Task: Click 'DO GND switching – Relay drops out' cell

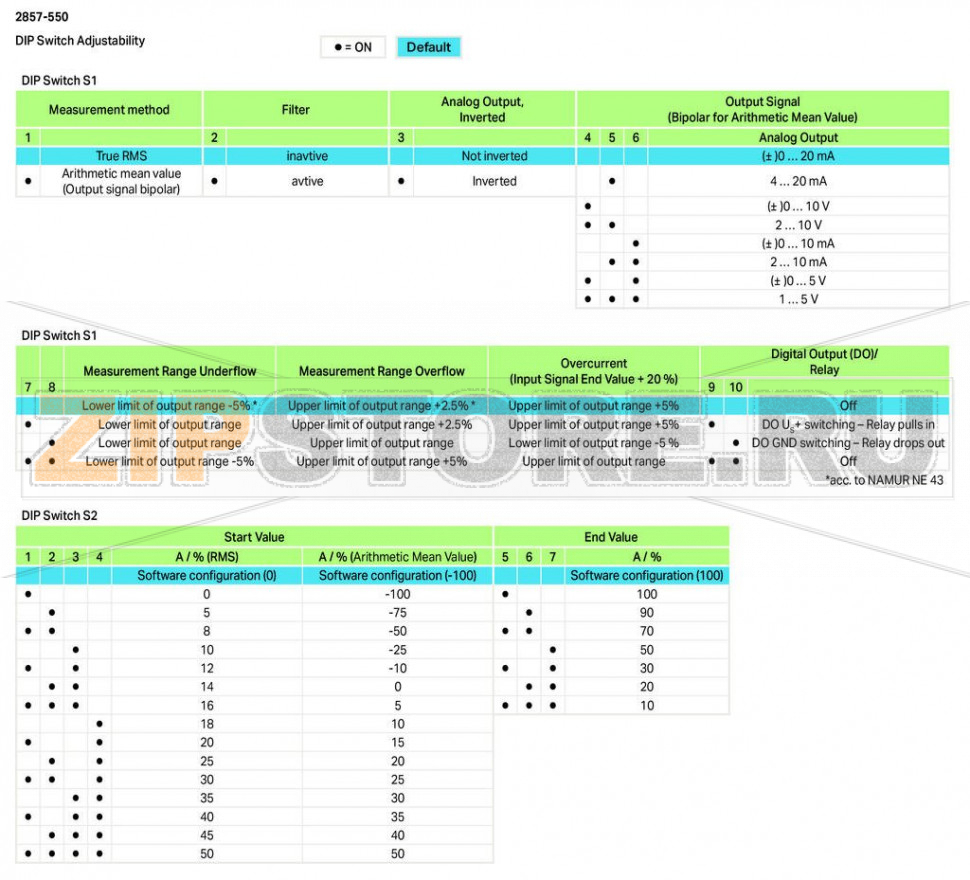Action: pyautogui.click(x=848, y=443)
